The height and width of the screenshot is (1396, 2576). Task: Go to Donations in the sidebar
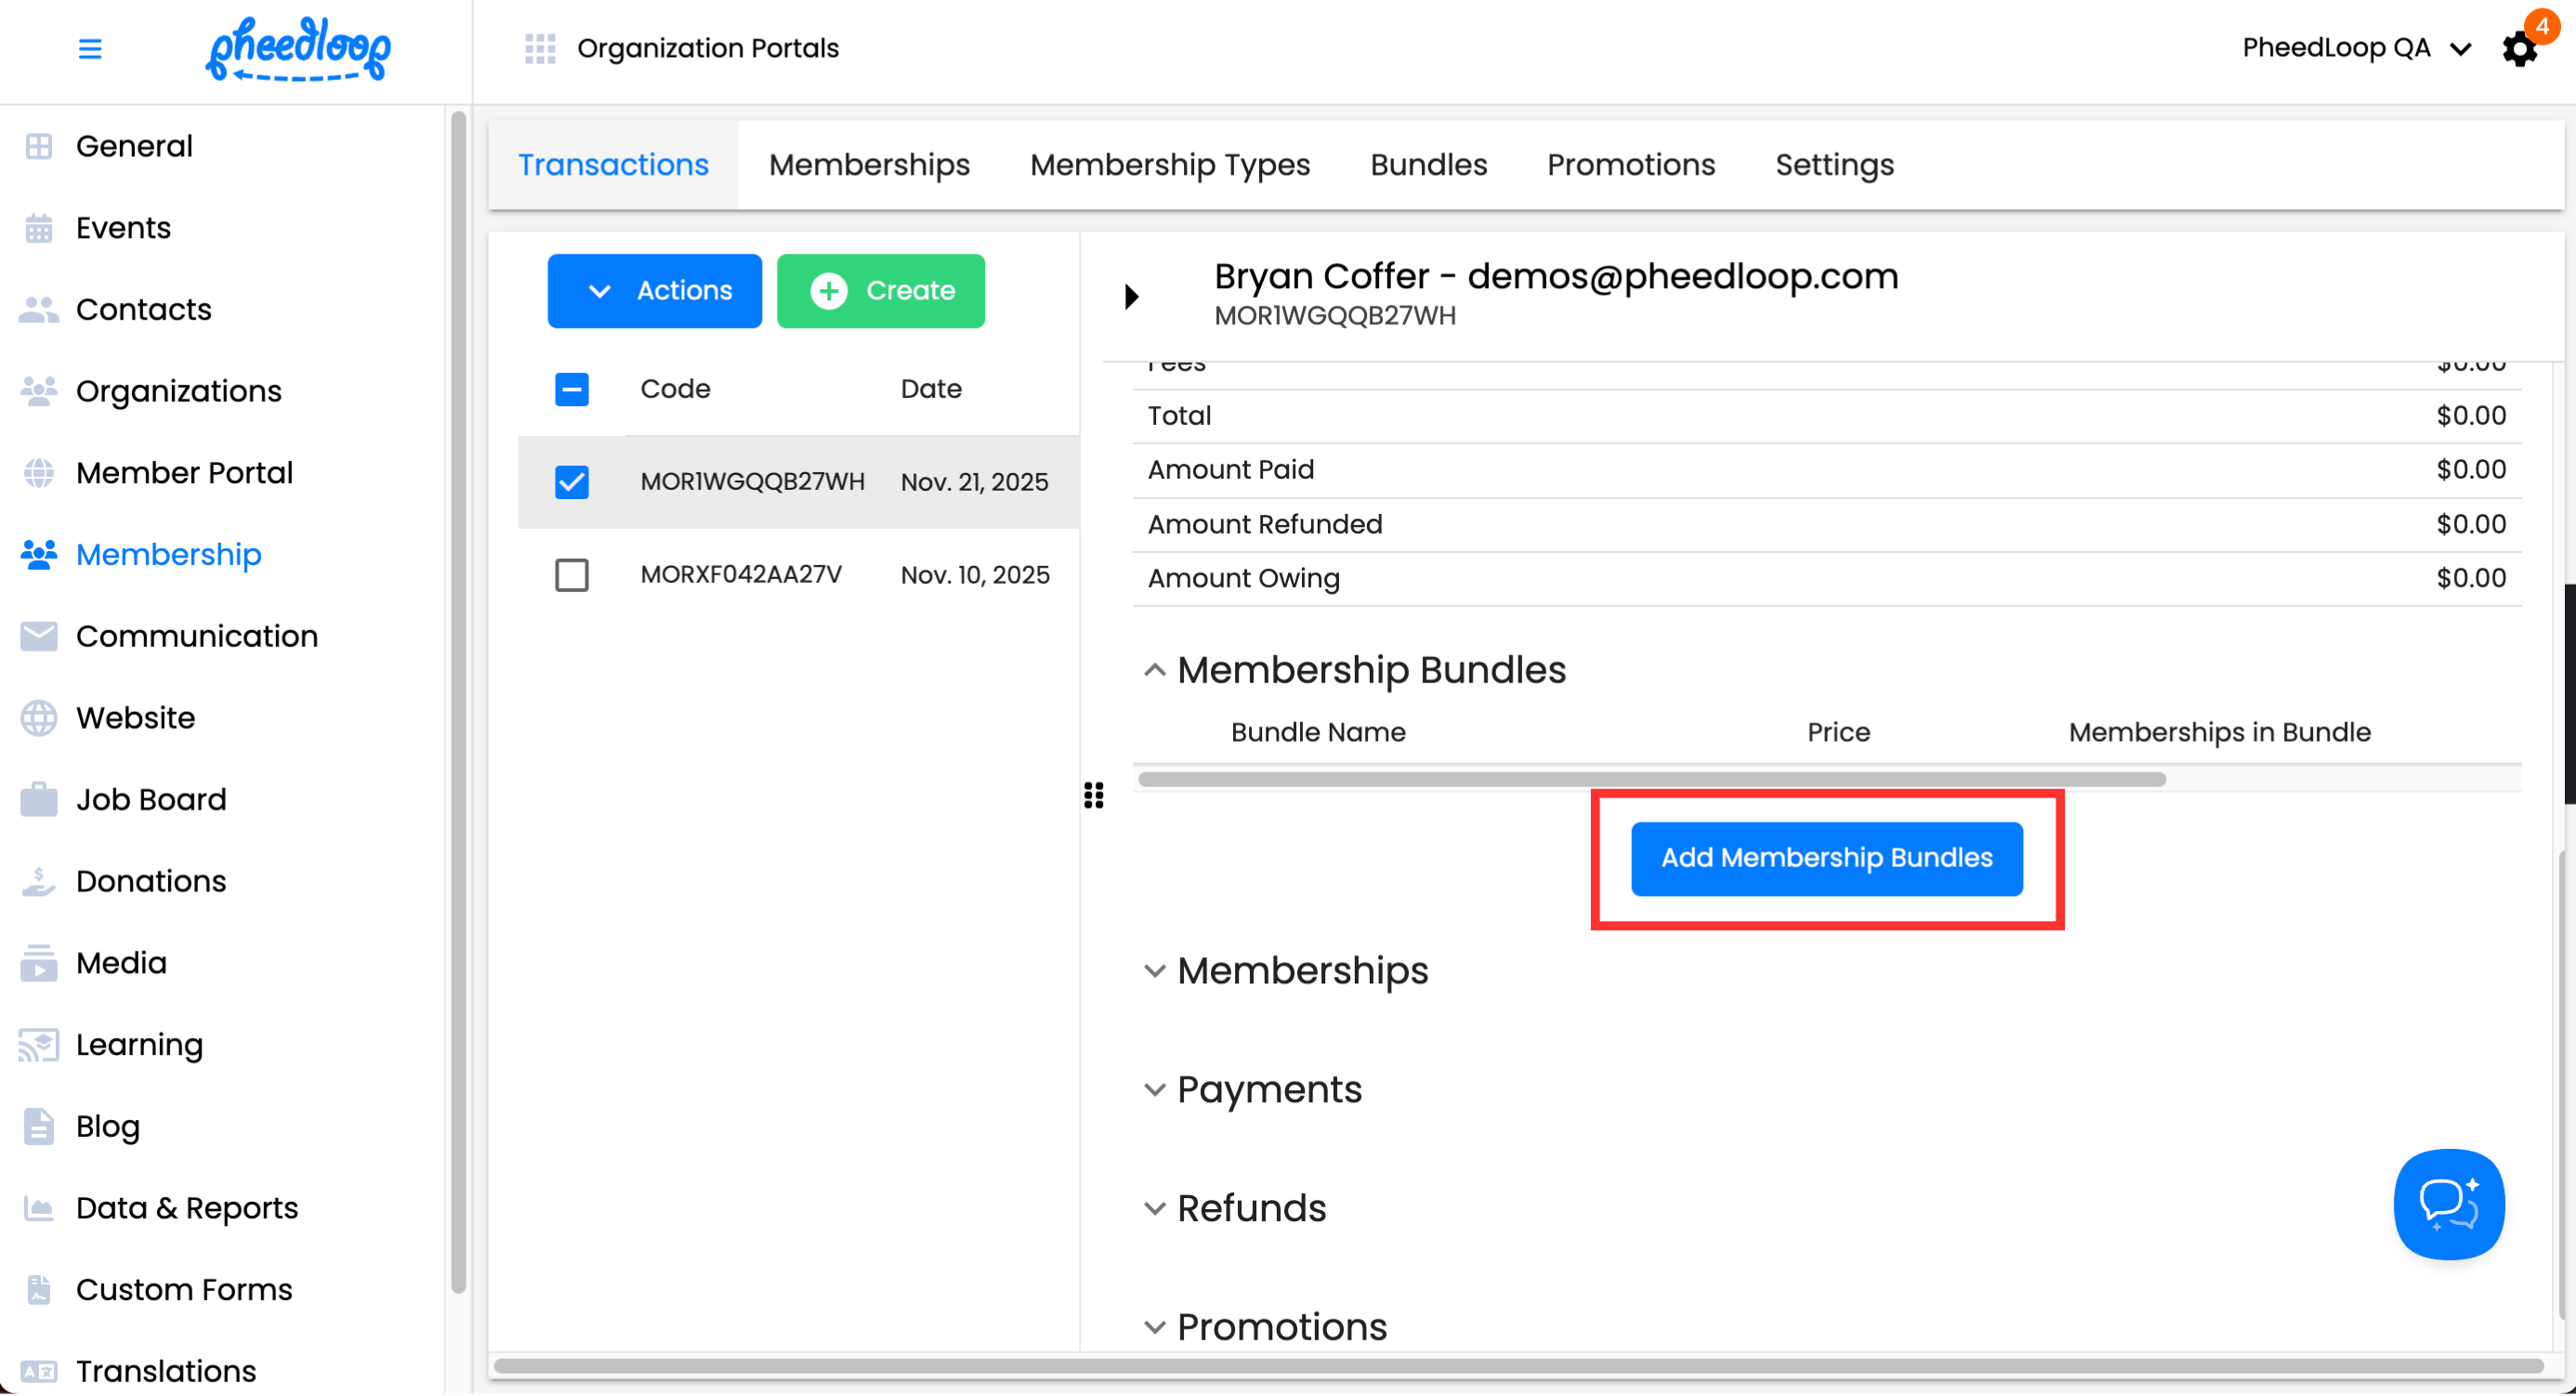[151, 882]
